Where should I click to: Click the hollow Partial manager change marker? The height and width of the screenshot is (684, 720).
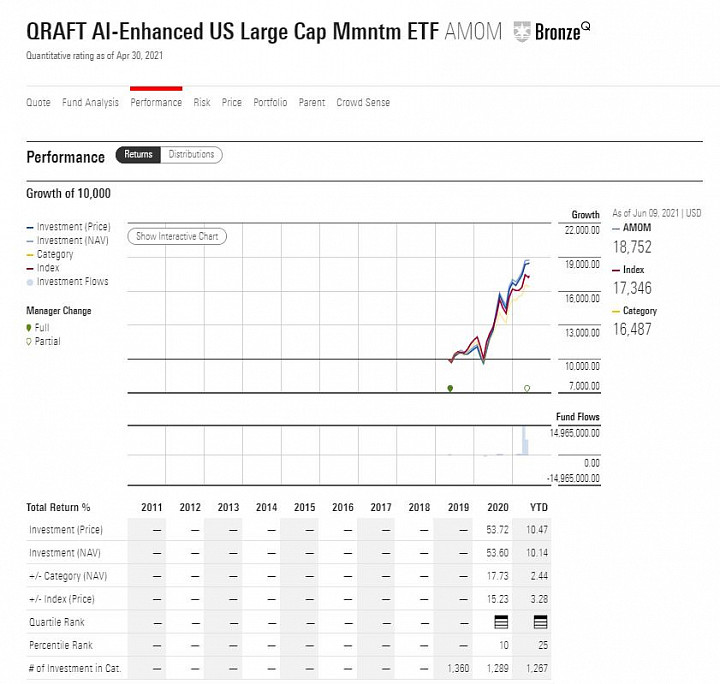pos(527,388)
